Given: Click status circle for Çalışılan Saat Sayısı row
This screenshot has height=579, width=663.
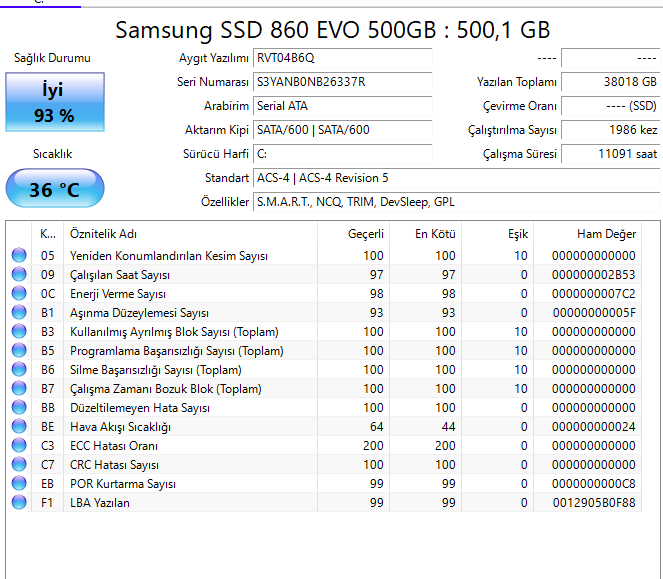Looking at the screenshot, I should (x=19, y=274).
